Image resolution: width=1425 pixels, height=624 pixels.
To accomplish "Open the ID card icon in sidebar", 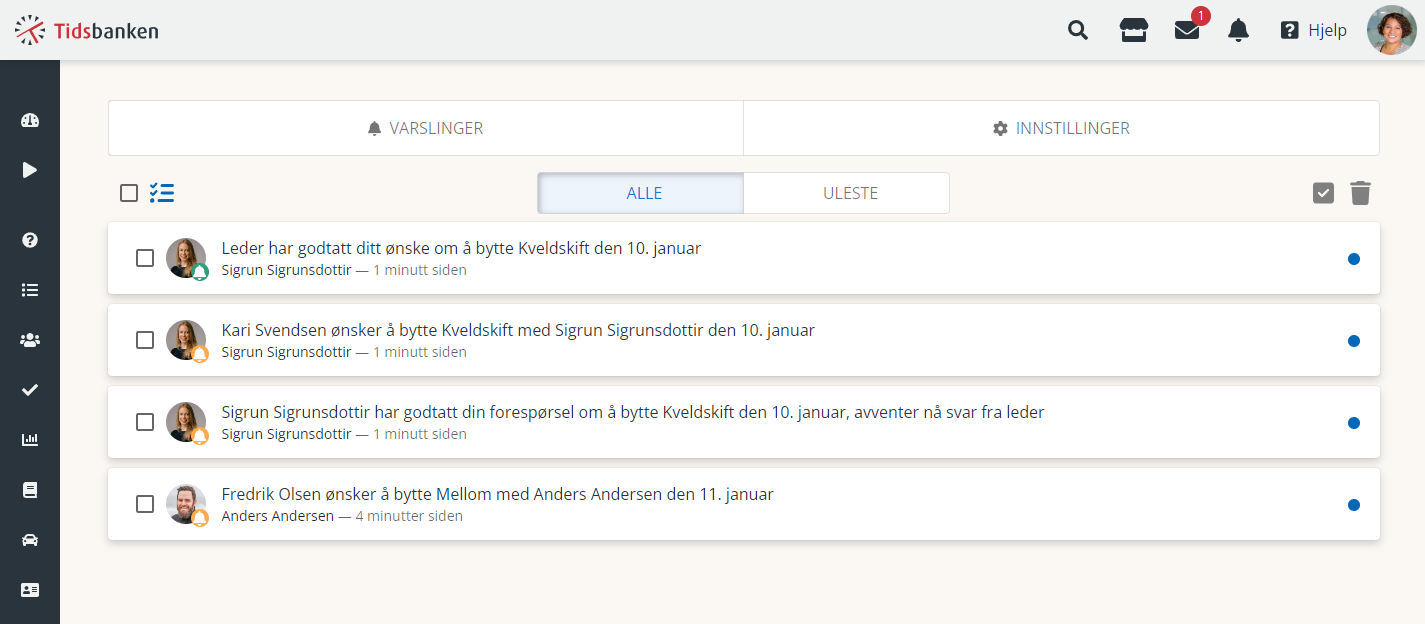I will coord(30,590).
